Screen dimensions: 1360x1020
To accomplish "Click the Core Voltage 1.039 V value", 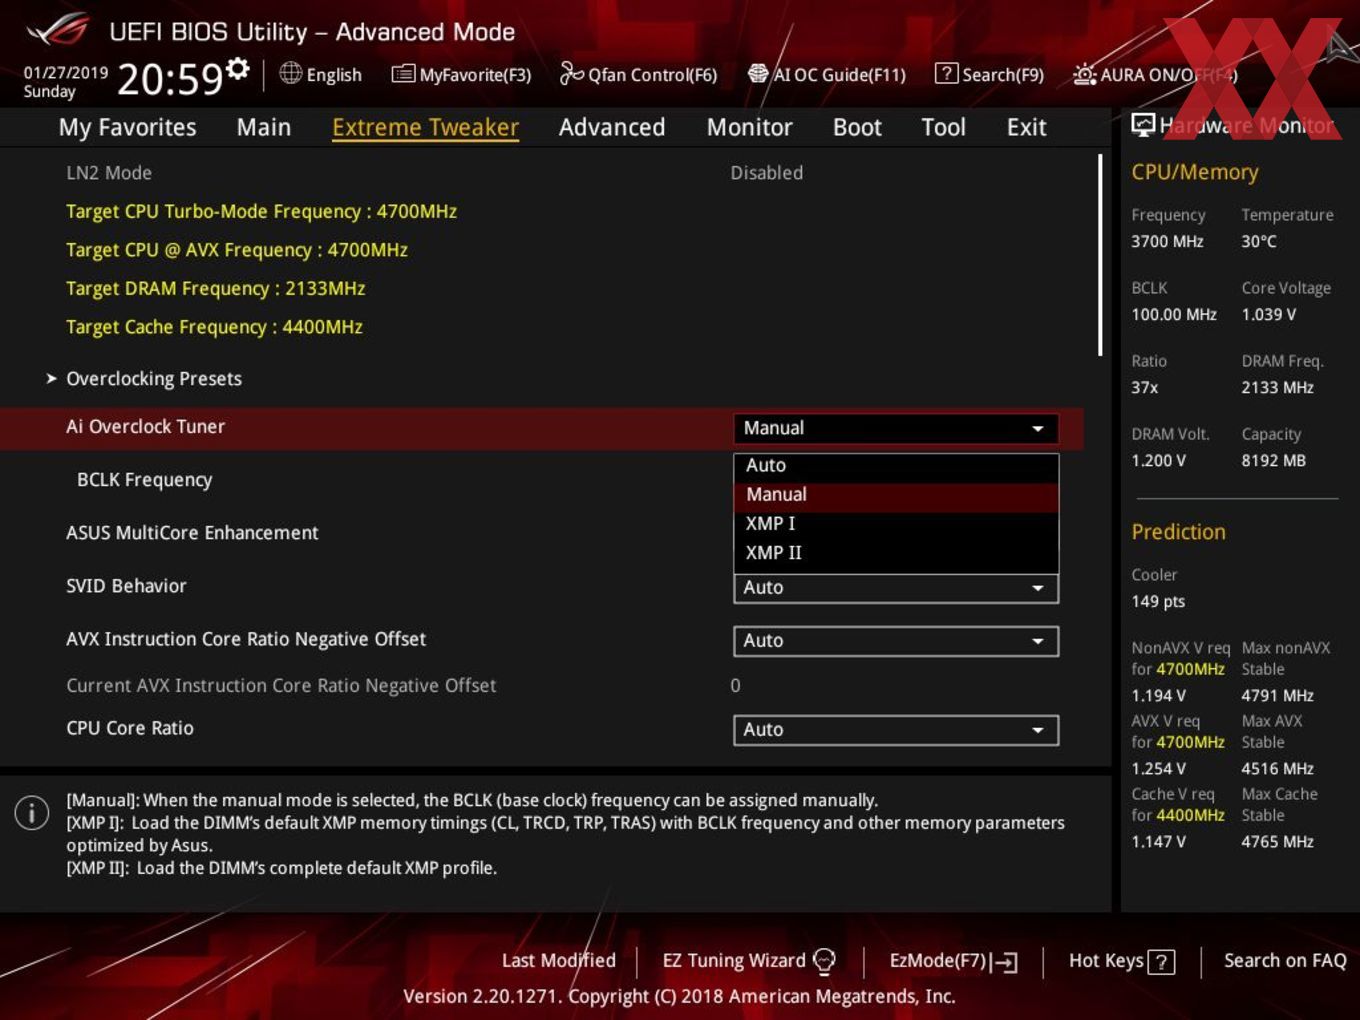I will point(1268,314).
